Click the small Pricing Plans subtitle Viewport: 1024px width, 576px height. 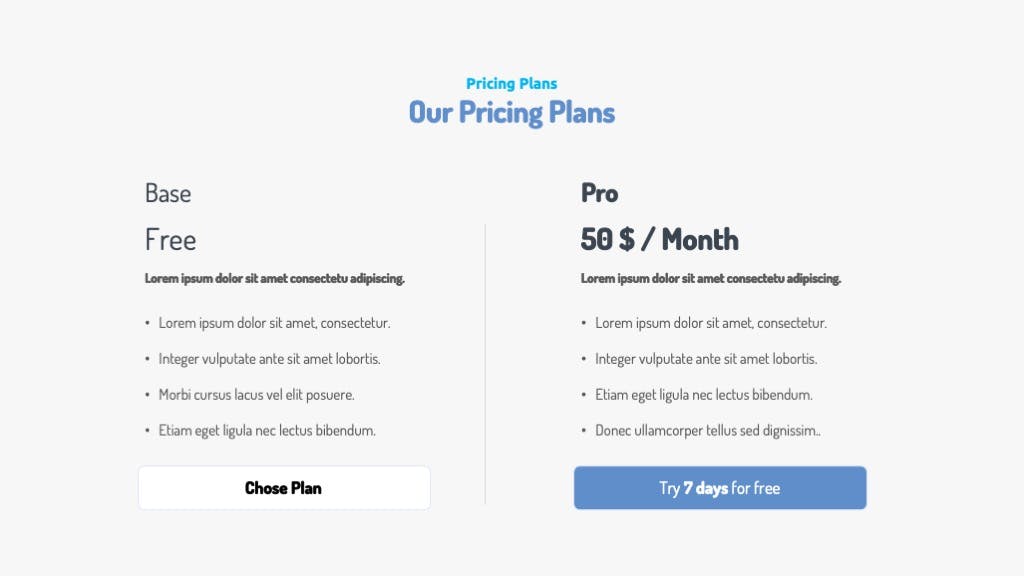coord(511,84)
